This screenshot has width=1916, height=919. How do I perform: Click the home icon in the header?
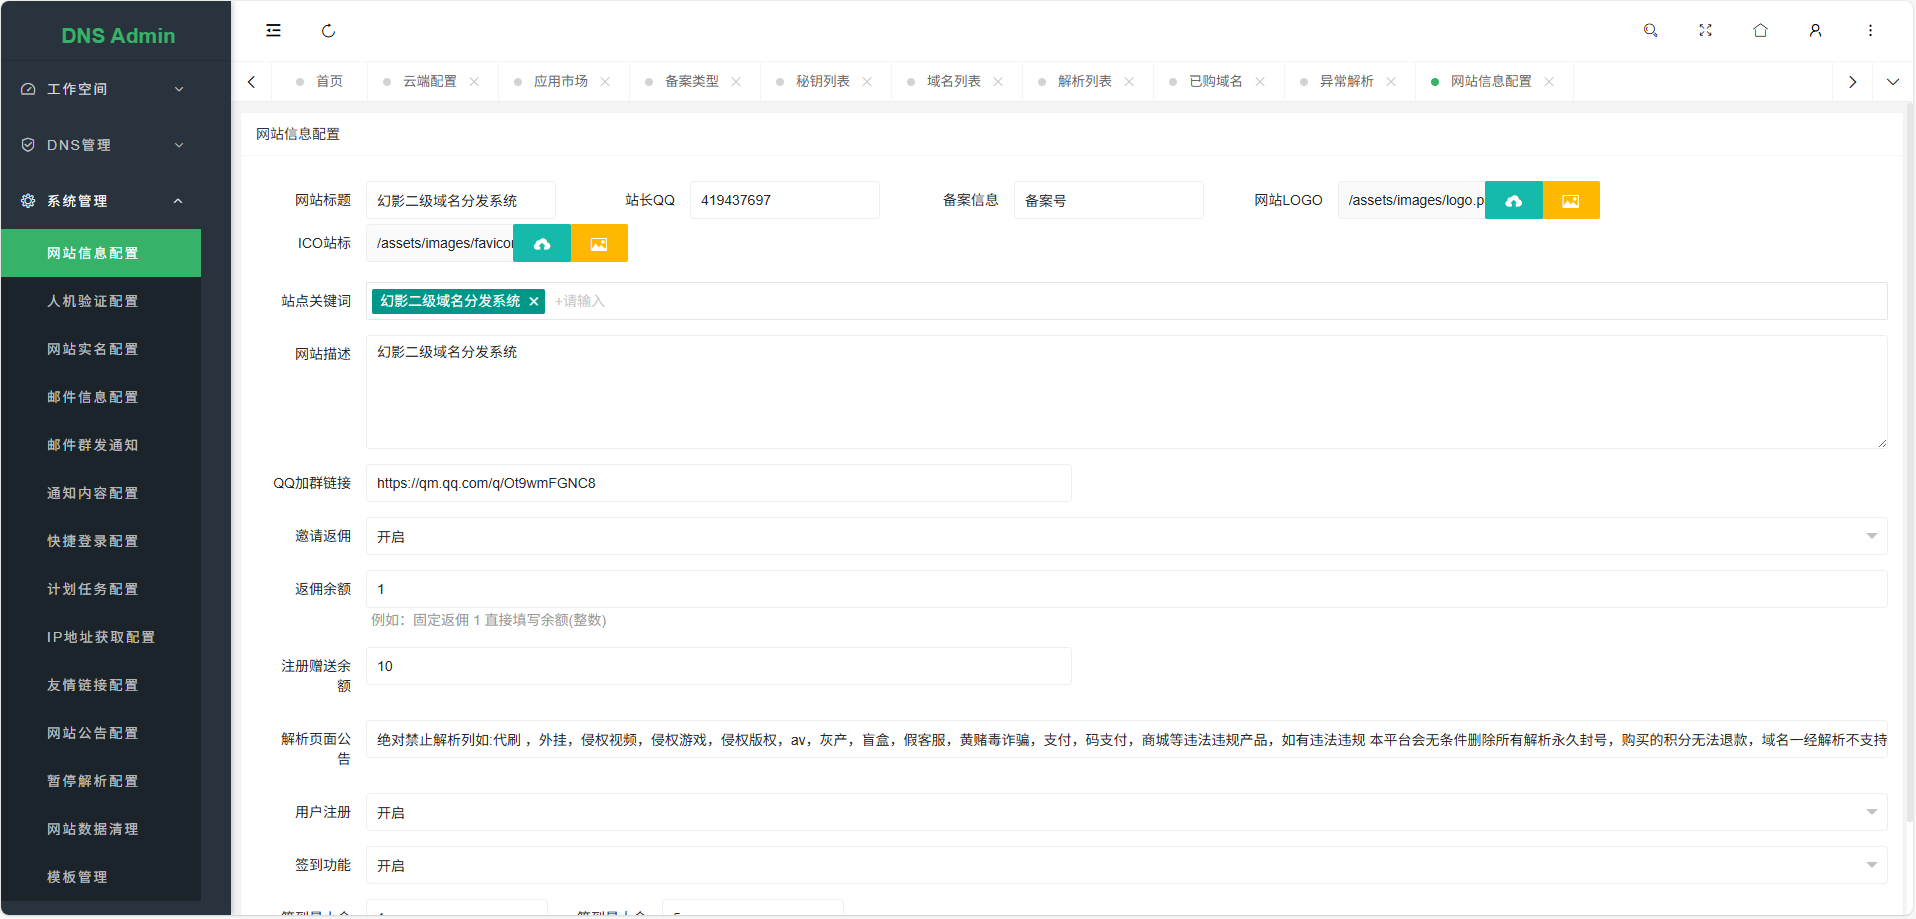point(1760,31)
